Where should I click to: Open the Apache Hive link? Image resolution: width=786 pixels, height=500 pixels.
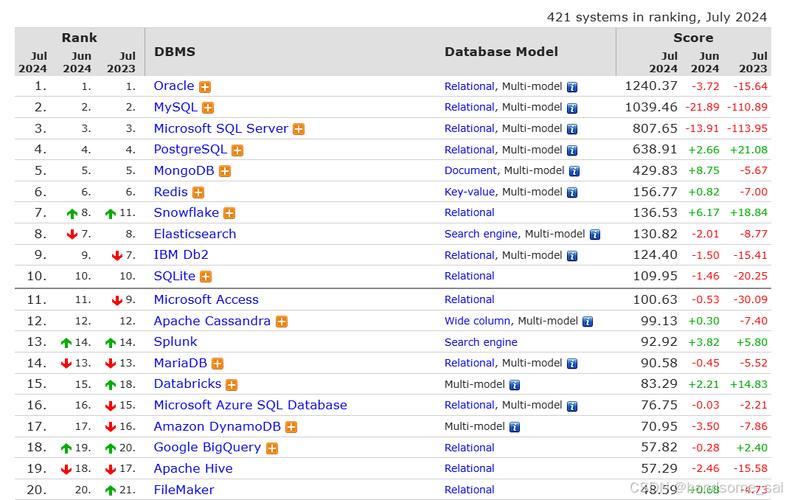(193, 468)
